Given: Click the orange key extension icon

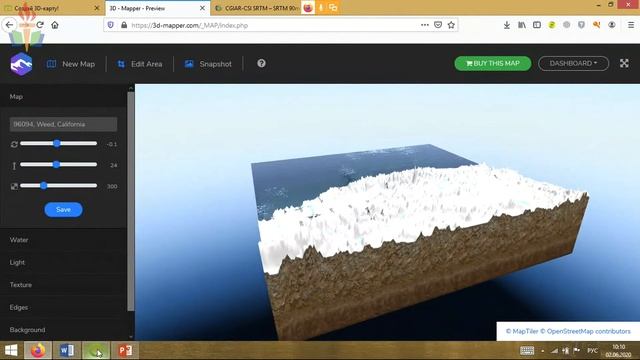Looking at the screenshot, I should click(597, 25).
